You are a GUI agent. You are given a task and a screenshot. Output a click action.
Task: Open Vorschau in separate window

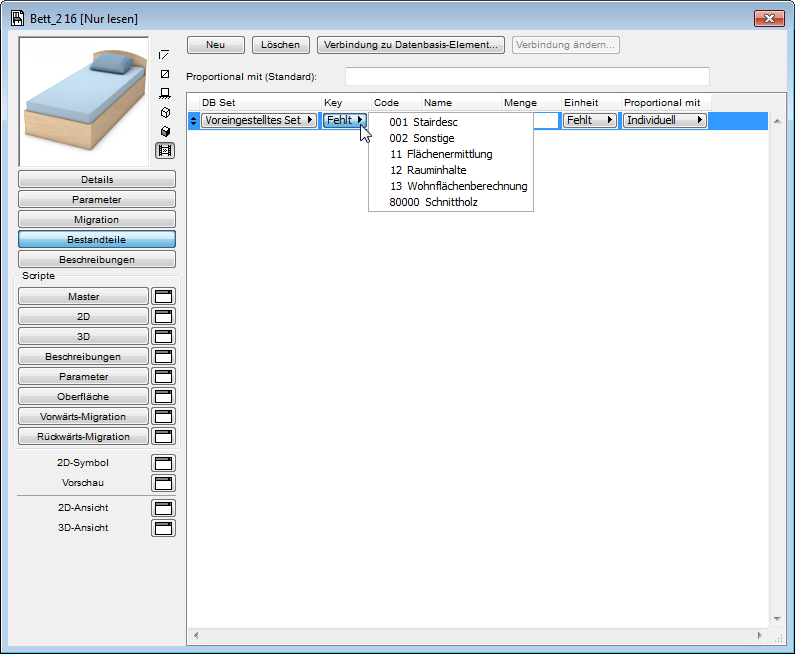point(163,483)
